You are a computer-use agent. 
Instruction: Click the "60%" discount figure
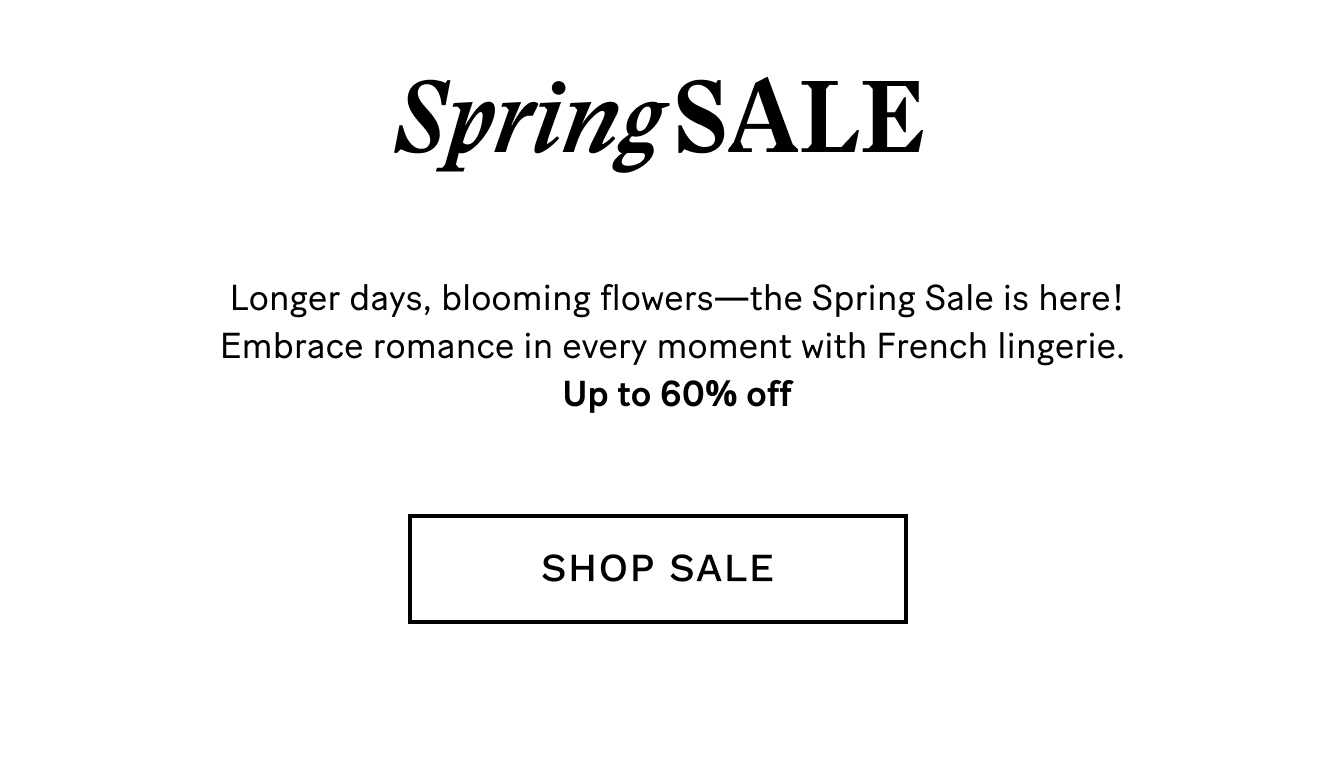pos(698,394)
